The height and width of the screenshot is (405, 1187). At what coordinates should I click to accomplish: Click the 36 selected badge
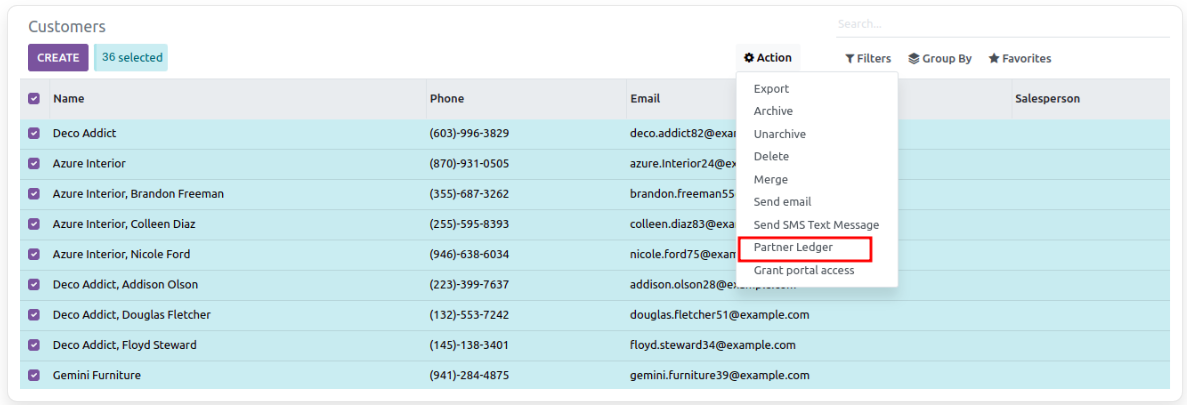131,58
